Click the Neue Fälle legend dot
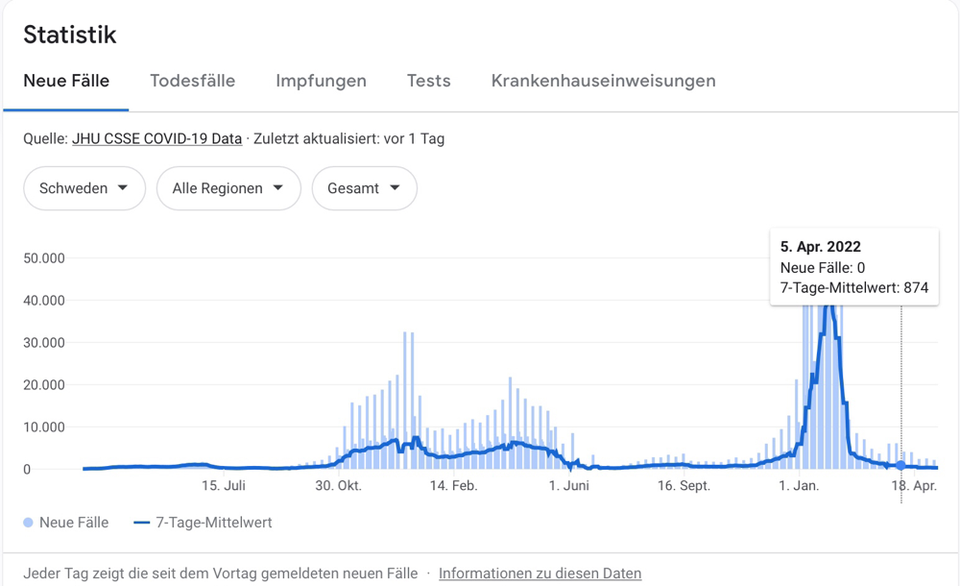960x586 pixels. 28,522
